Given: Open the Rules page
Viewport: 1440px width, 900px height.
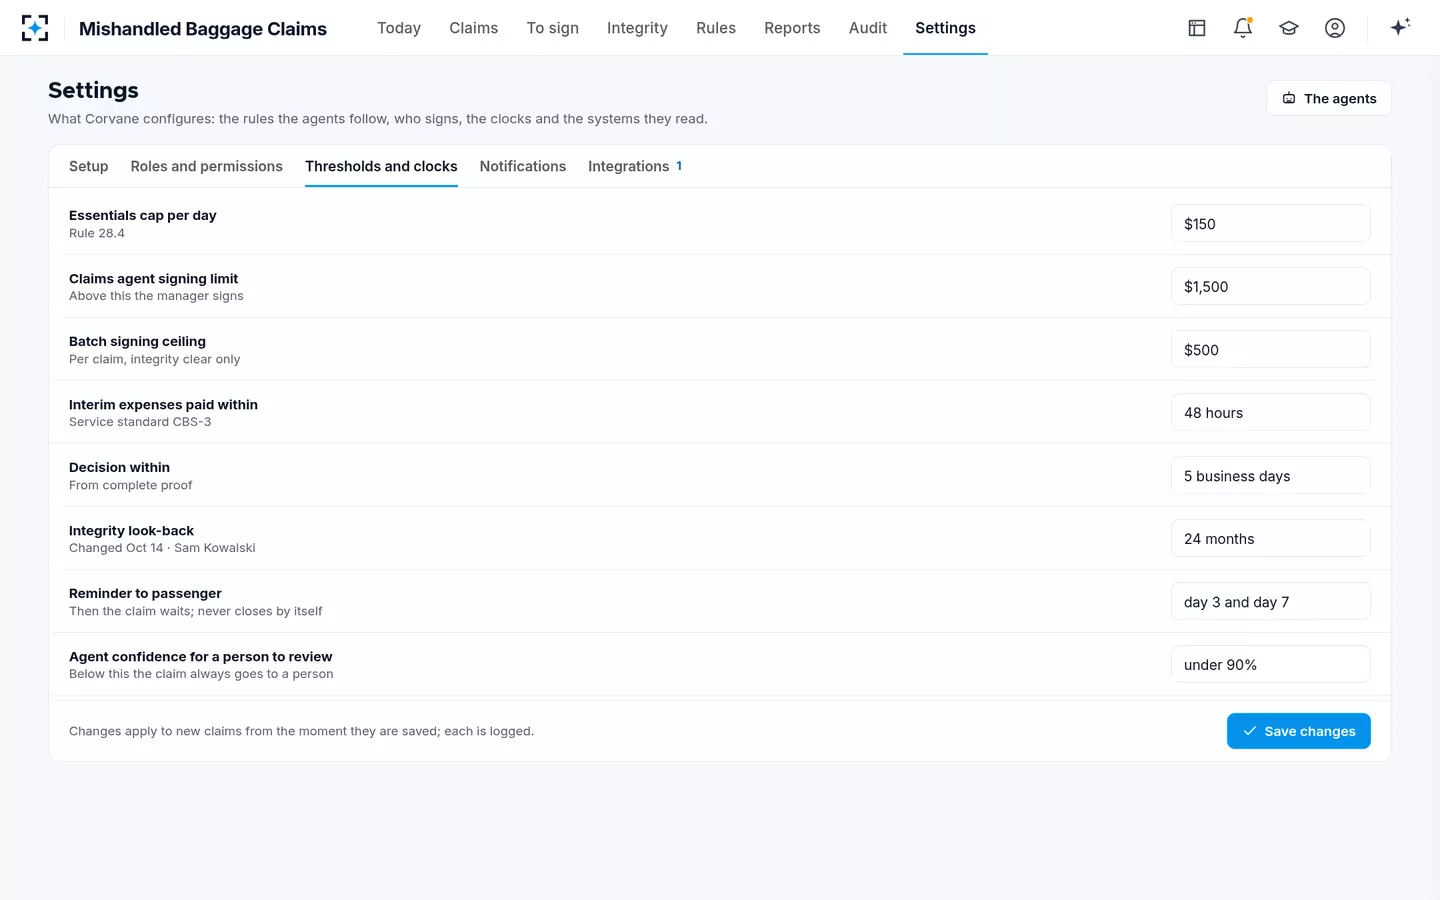Looking at the screenshot, I should point(716,28).
